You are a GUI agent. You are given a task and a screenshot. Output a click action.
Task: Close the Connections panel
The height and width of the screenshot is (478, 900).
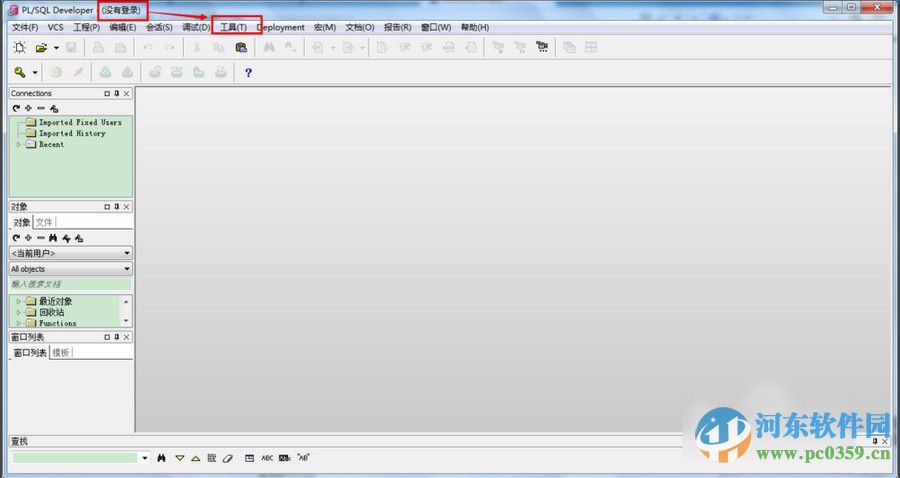[126, 94]
